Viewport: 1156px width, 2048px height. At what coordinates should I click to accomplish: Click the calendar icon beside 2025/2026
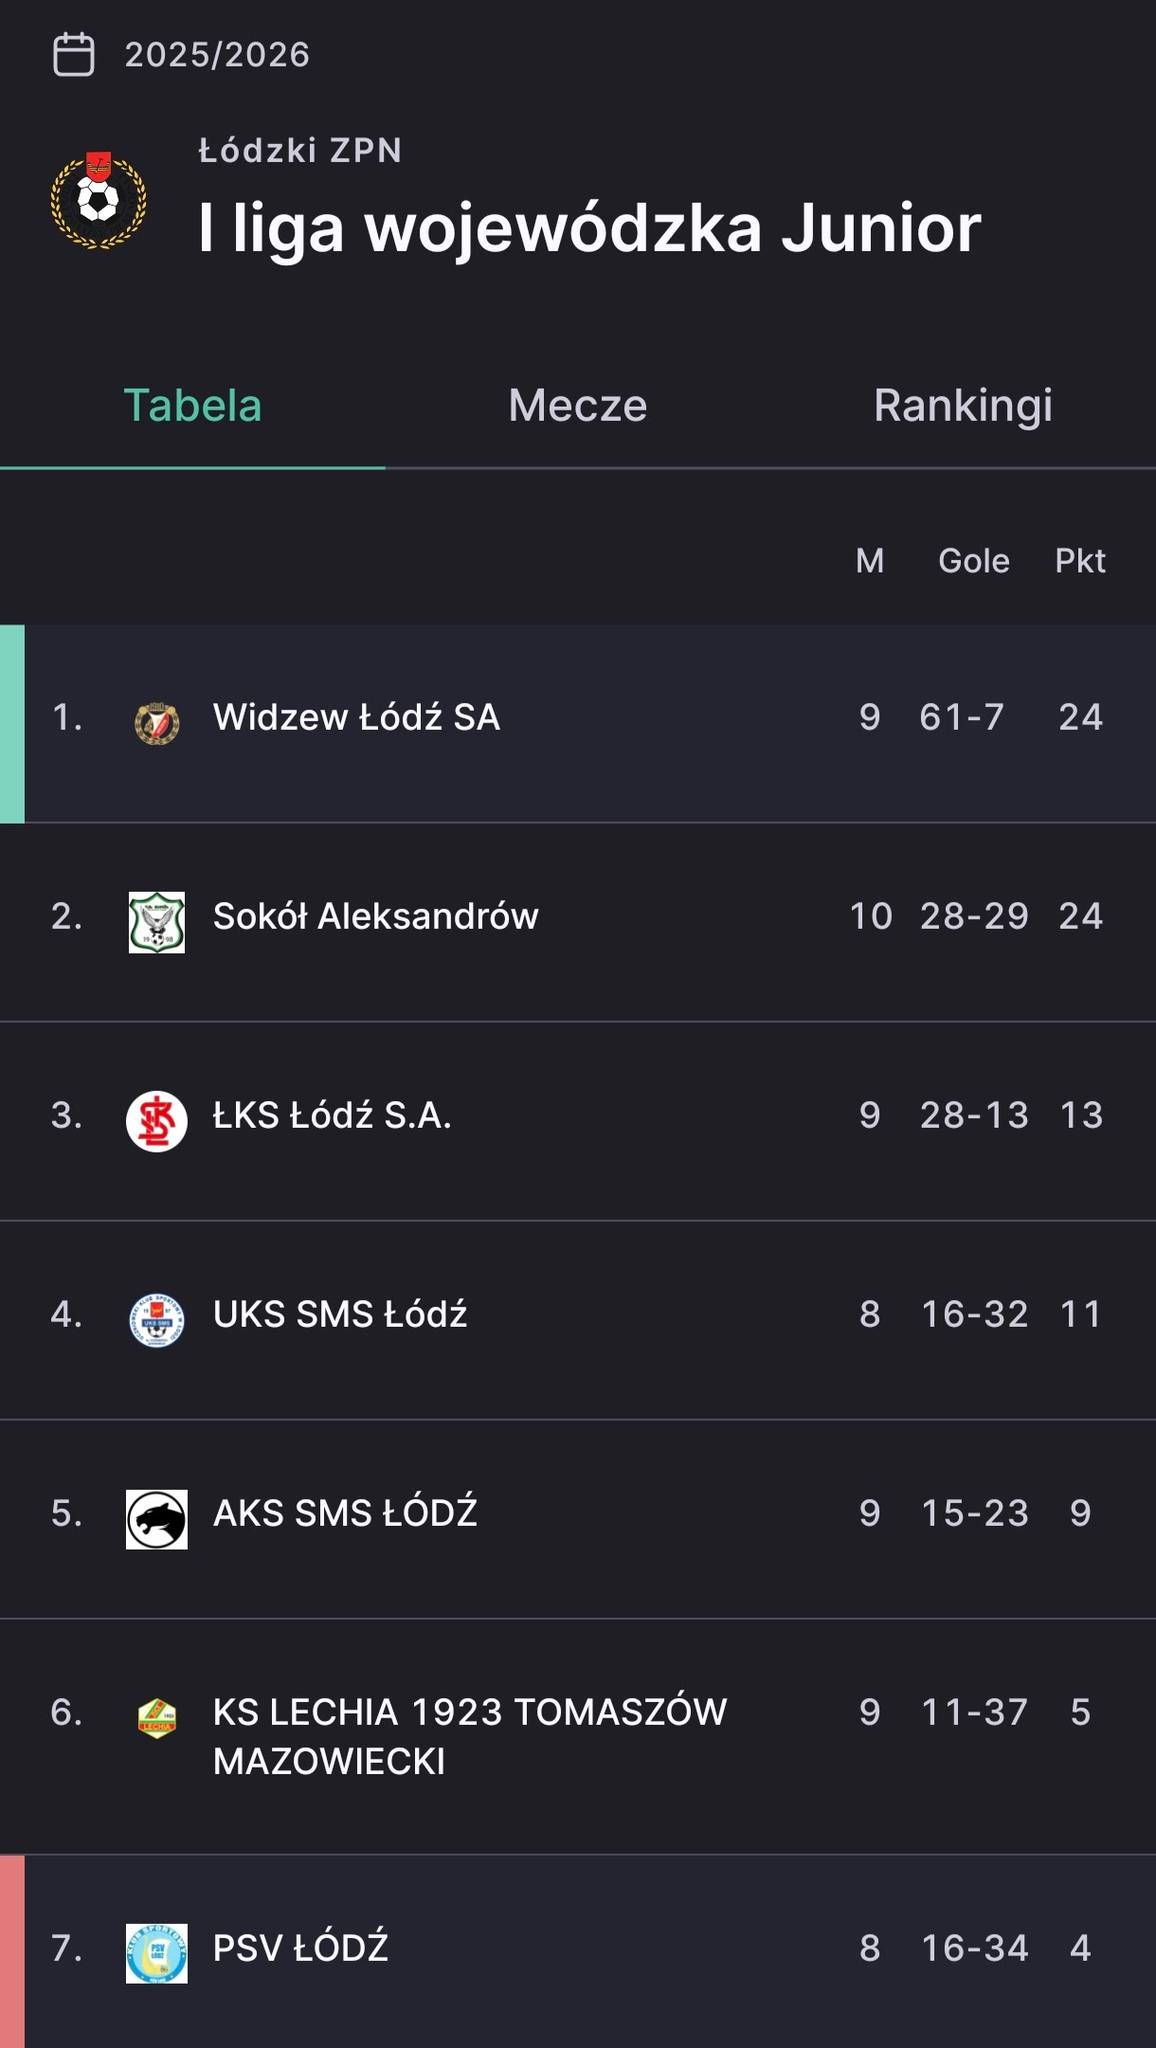73,54
